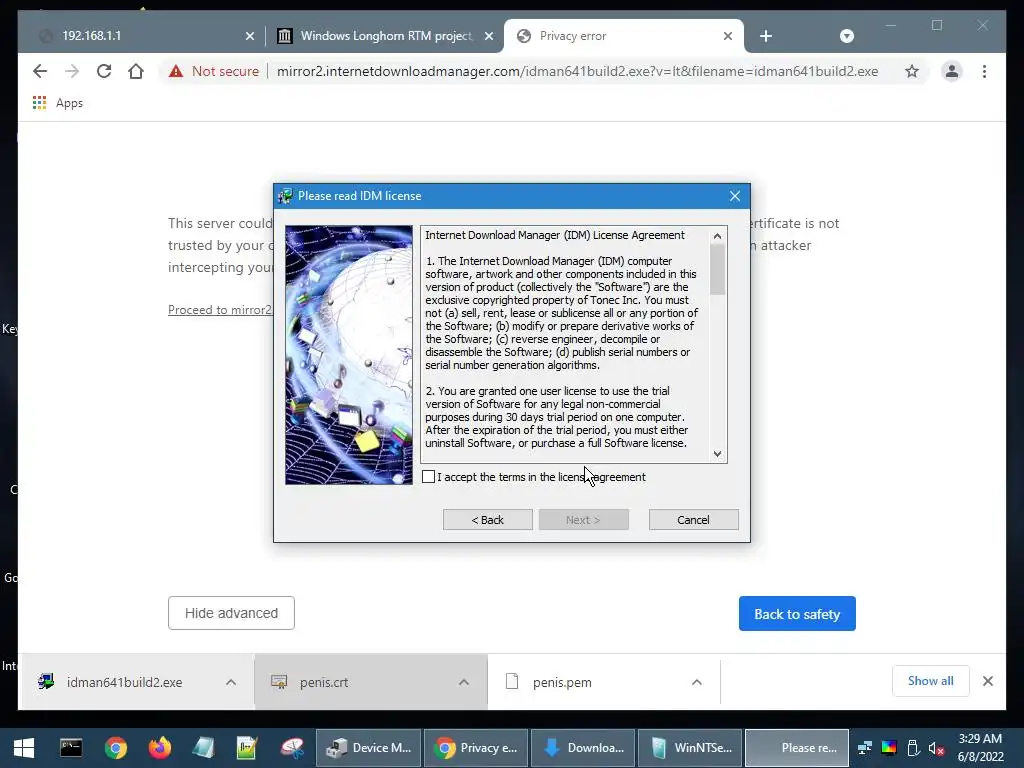The width and height of the screenshot is (1024, 768).
Task: Open a new Chrome tab
Action: point(766,36)
